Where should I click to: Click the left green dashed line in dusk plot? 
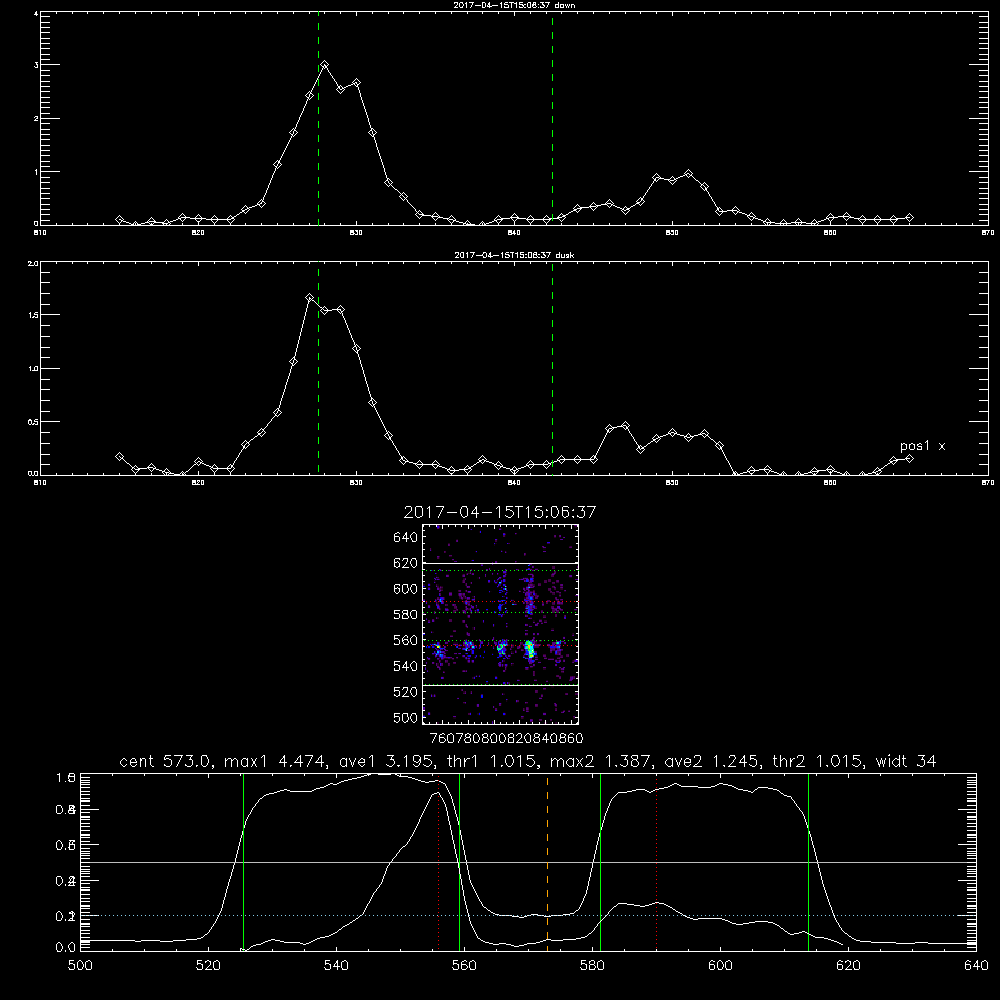click(318, 369)
